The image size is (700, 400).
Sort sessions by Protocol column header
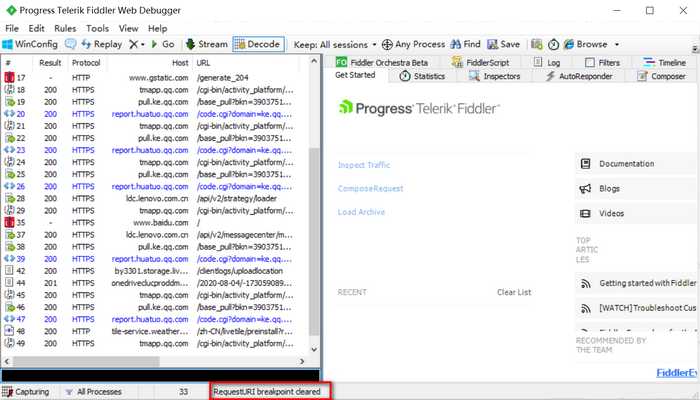click(86, 63)
